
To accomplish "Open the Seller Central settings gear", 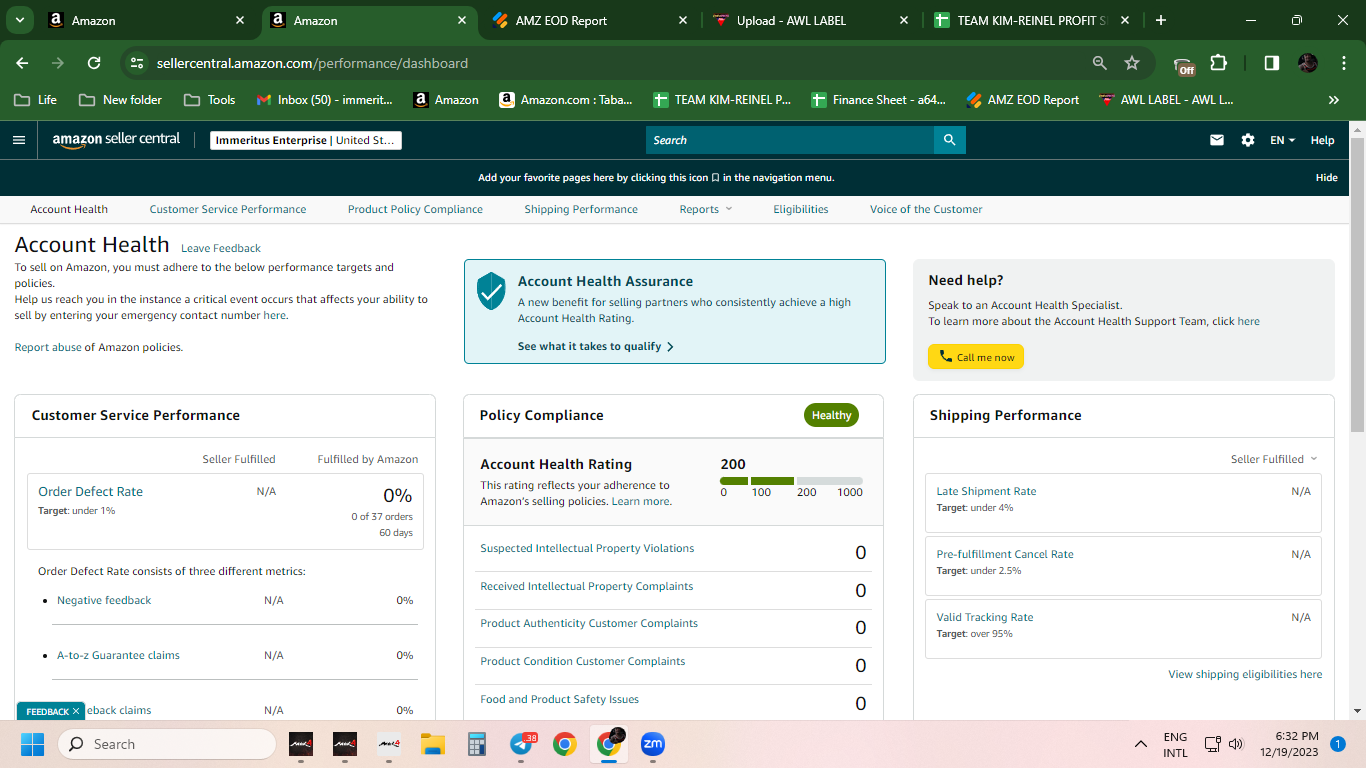I will pyautogui.click(x=1248, y=140).
